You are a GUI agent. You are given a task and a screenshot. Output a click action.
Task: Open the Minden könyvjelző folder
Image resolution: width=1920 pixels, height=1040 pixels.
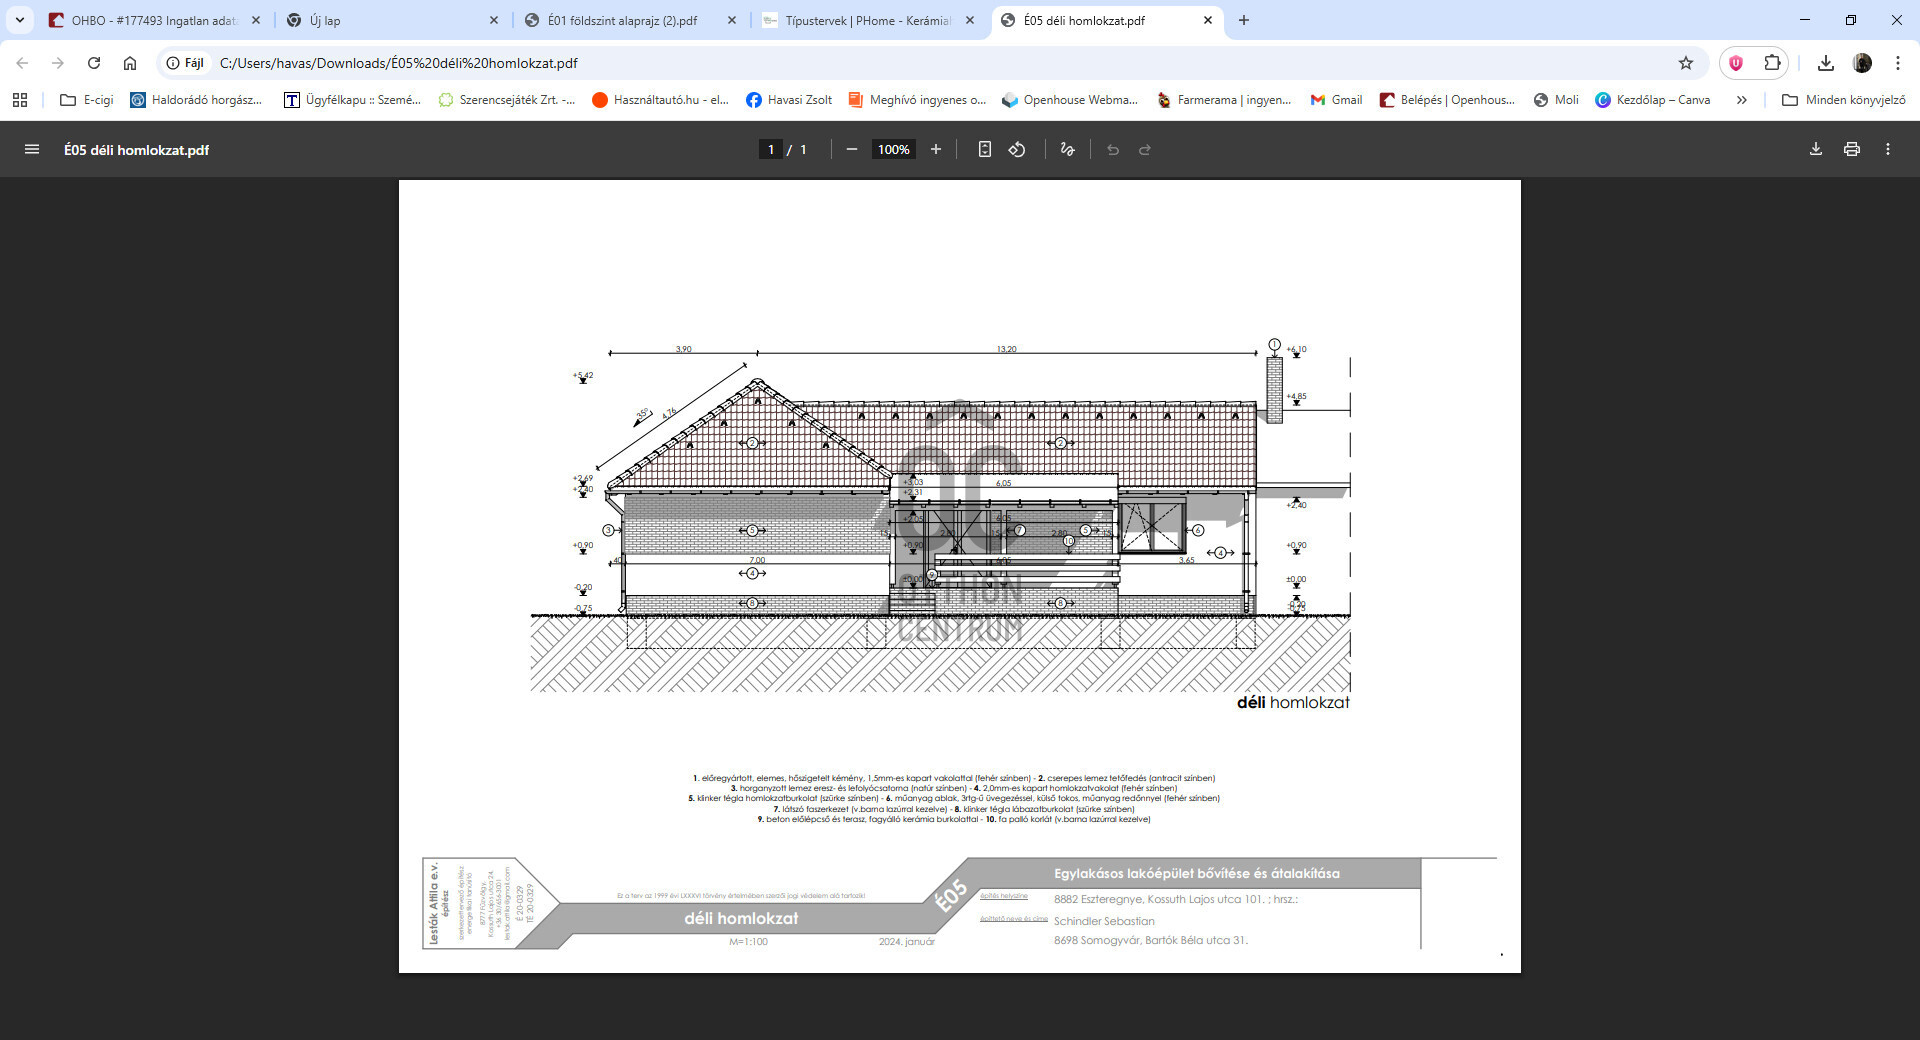(1844, 100)
